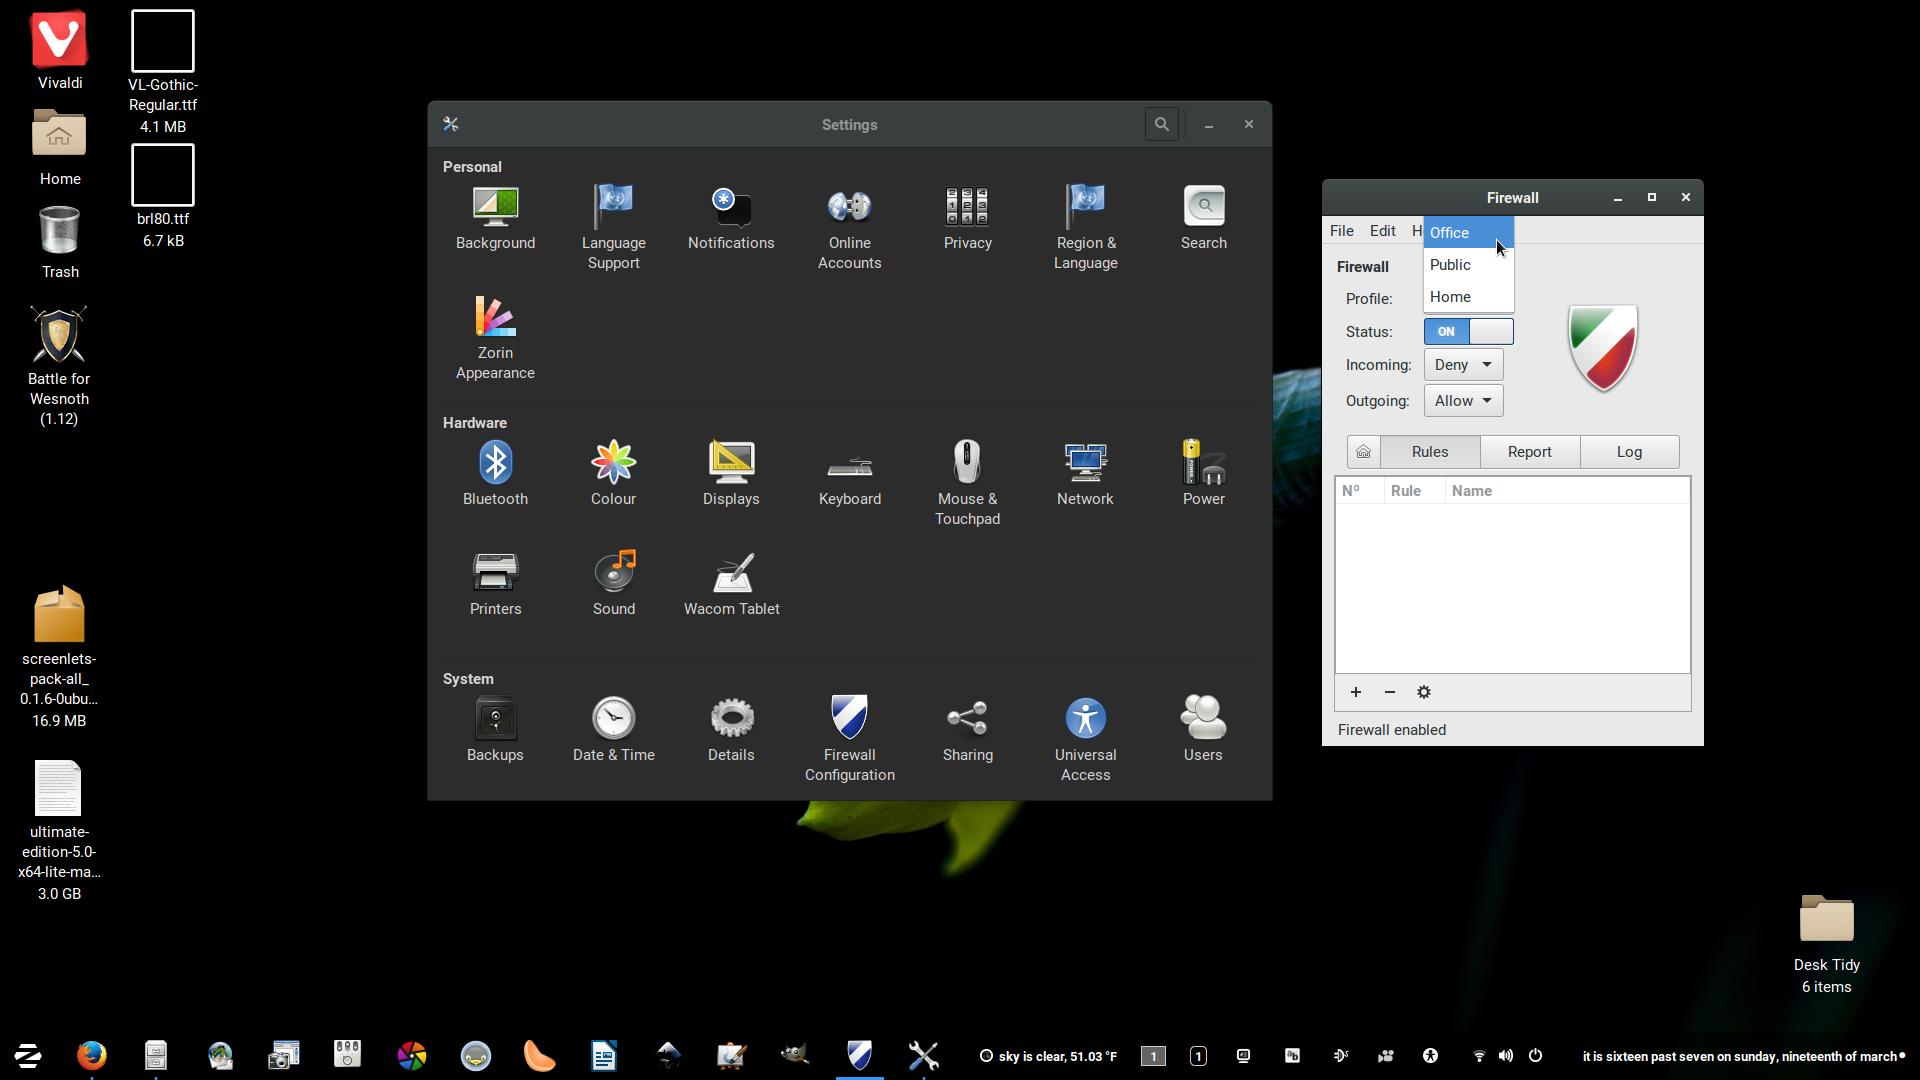Image resolution: width=1920 pixels, height=1080 pixels.
Task: Open Bluetooth settings icon
Action: tap(495, 464)
